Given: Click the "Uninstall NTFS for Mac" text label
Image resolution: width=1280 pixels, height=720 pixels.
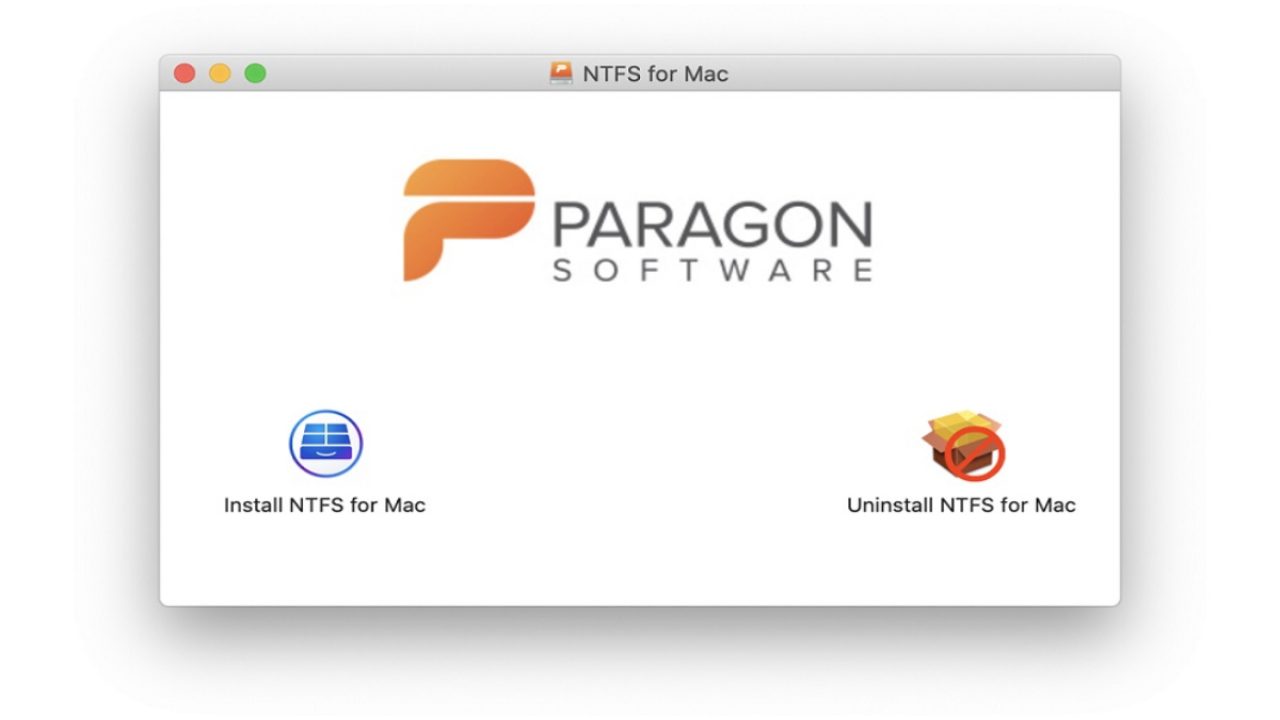Looking at the screenshot, I should point(961,505).
